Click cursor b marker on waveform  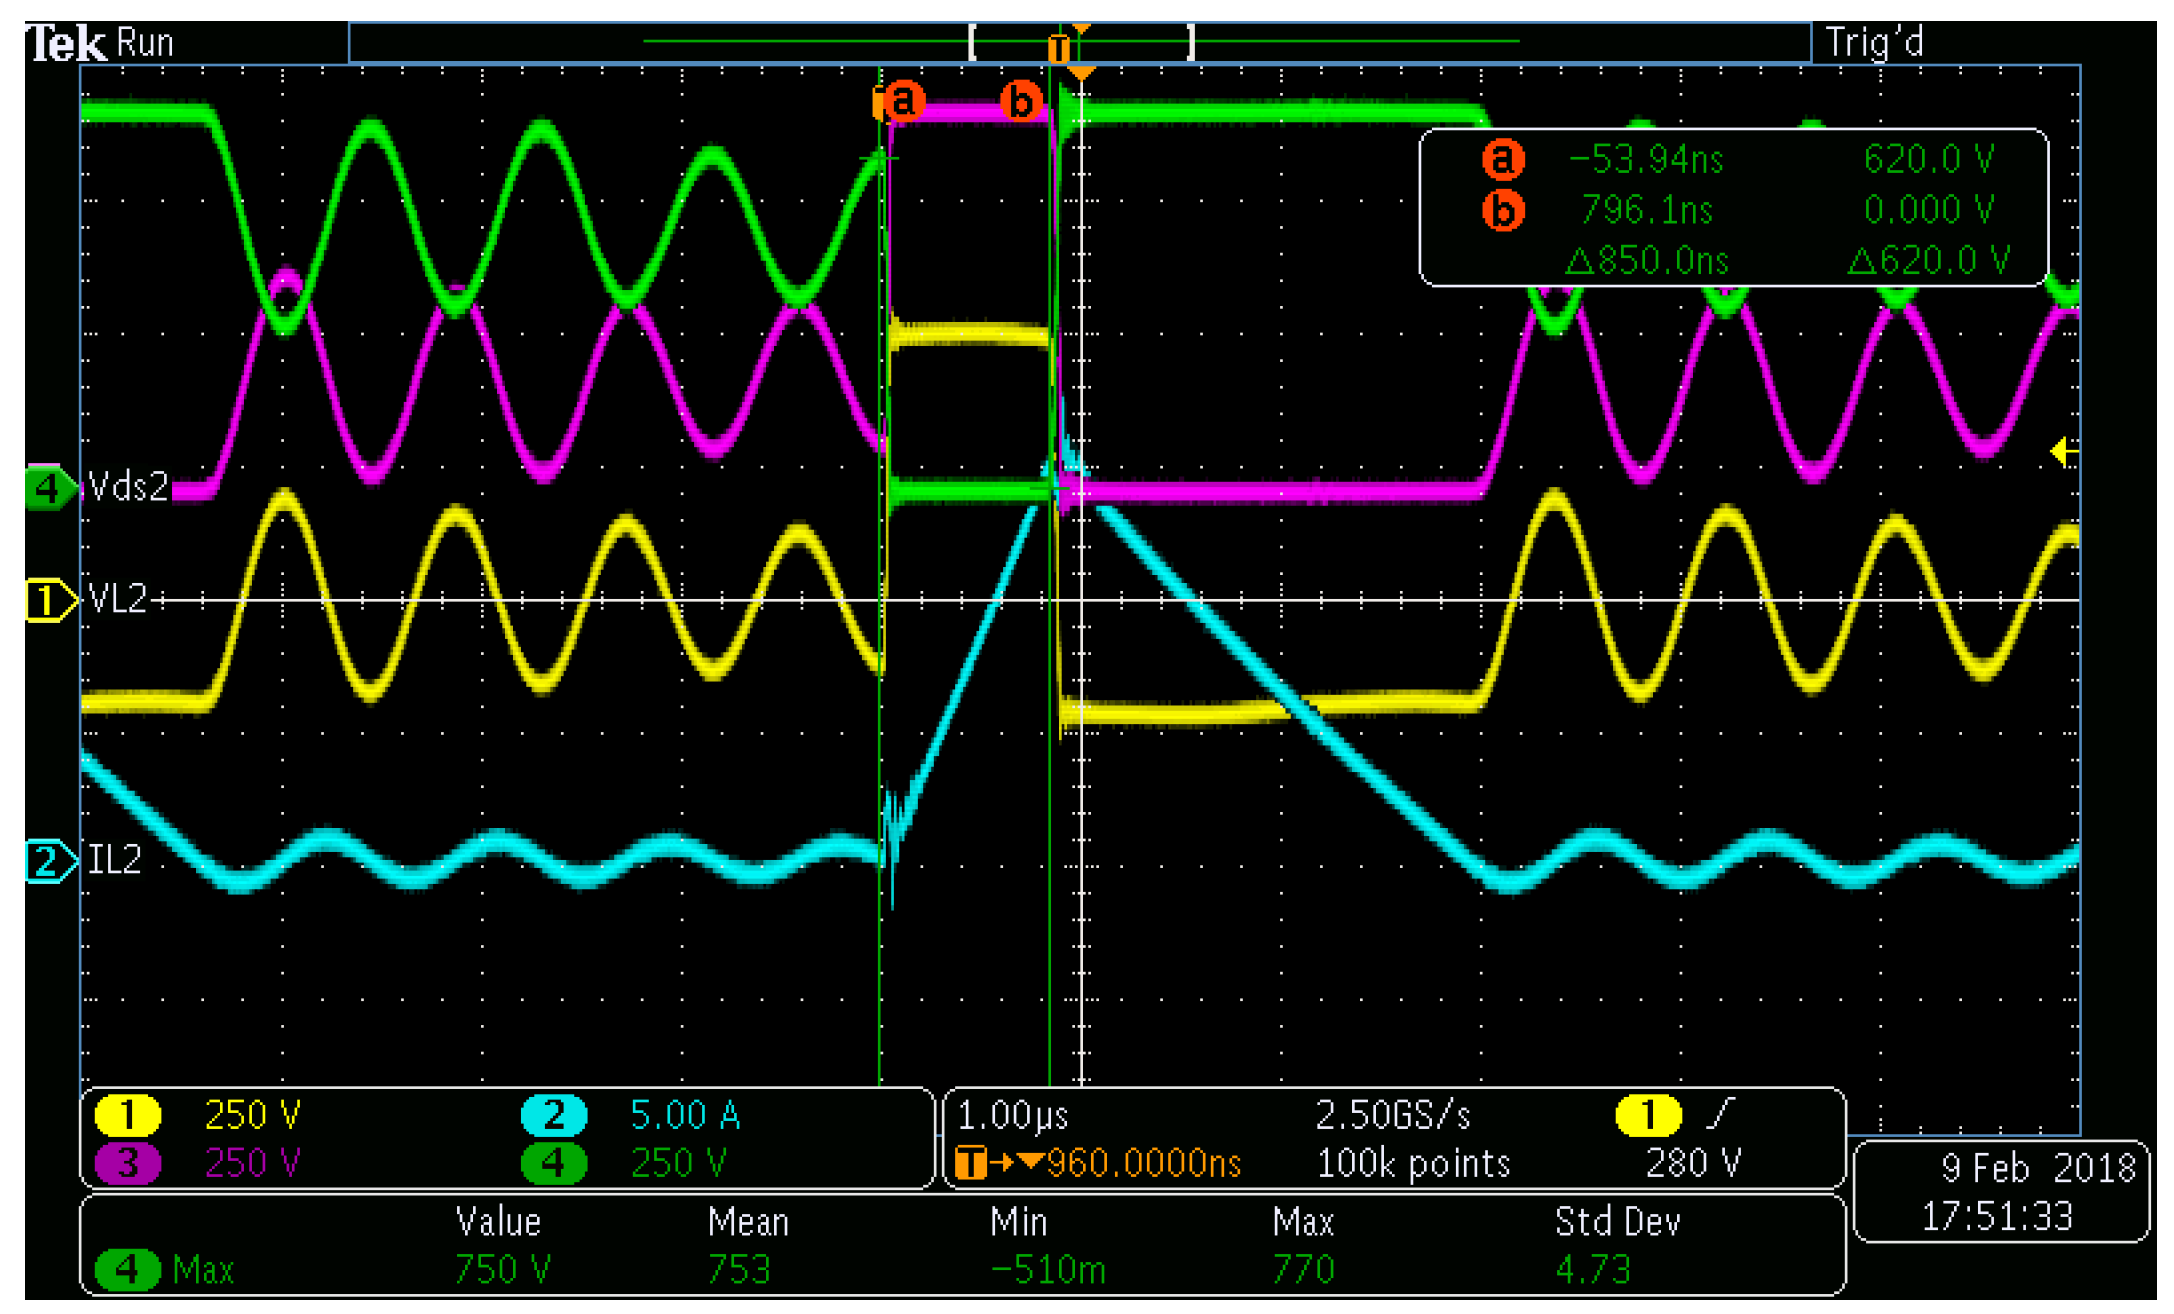coord(1021,101)
